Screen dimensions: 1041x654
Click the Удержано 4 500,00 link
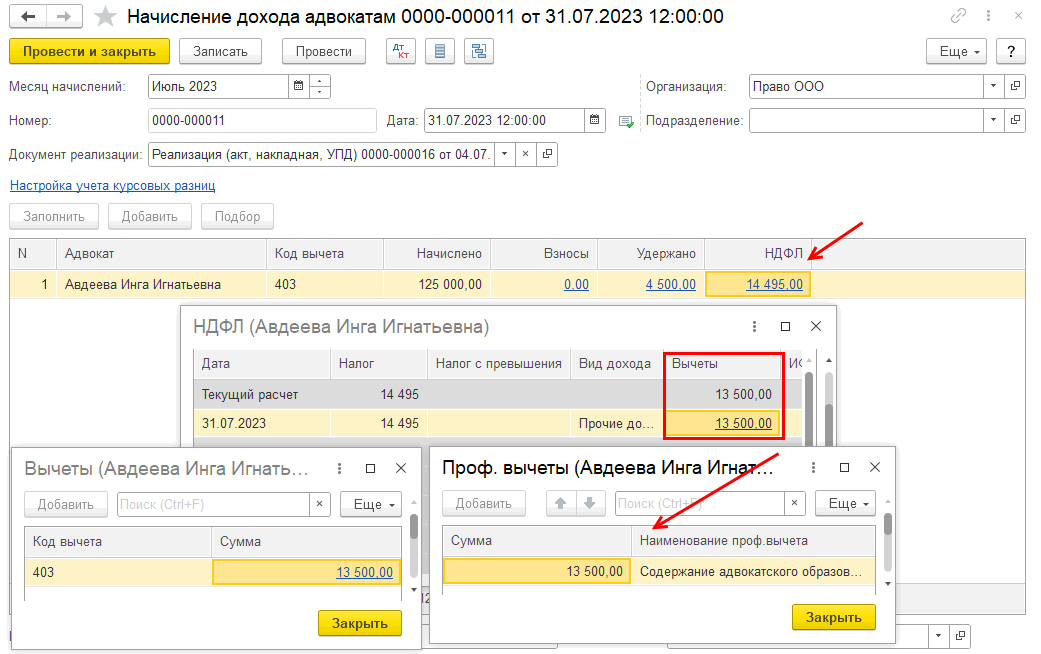(x=670, y=285)
